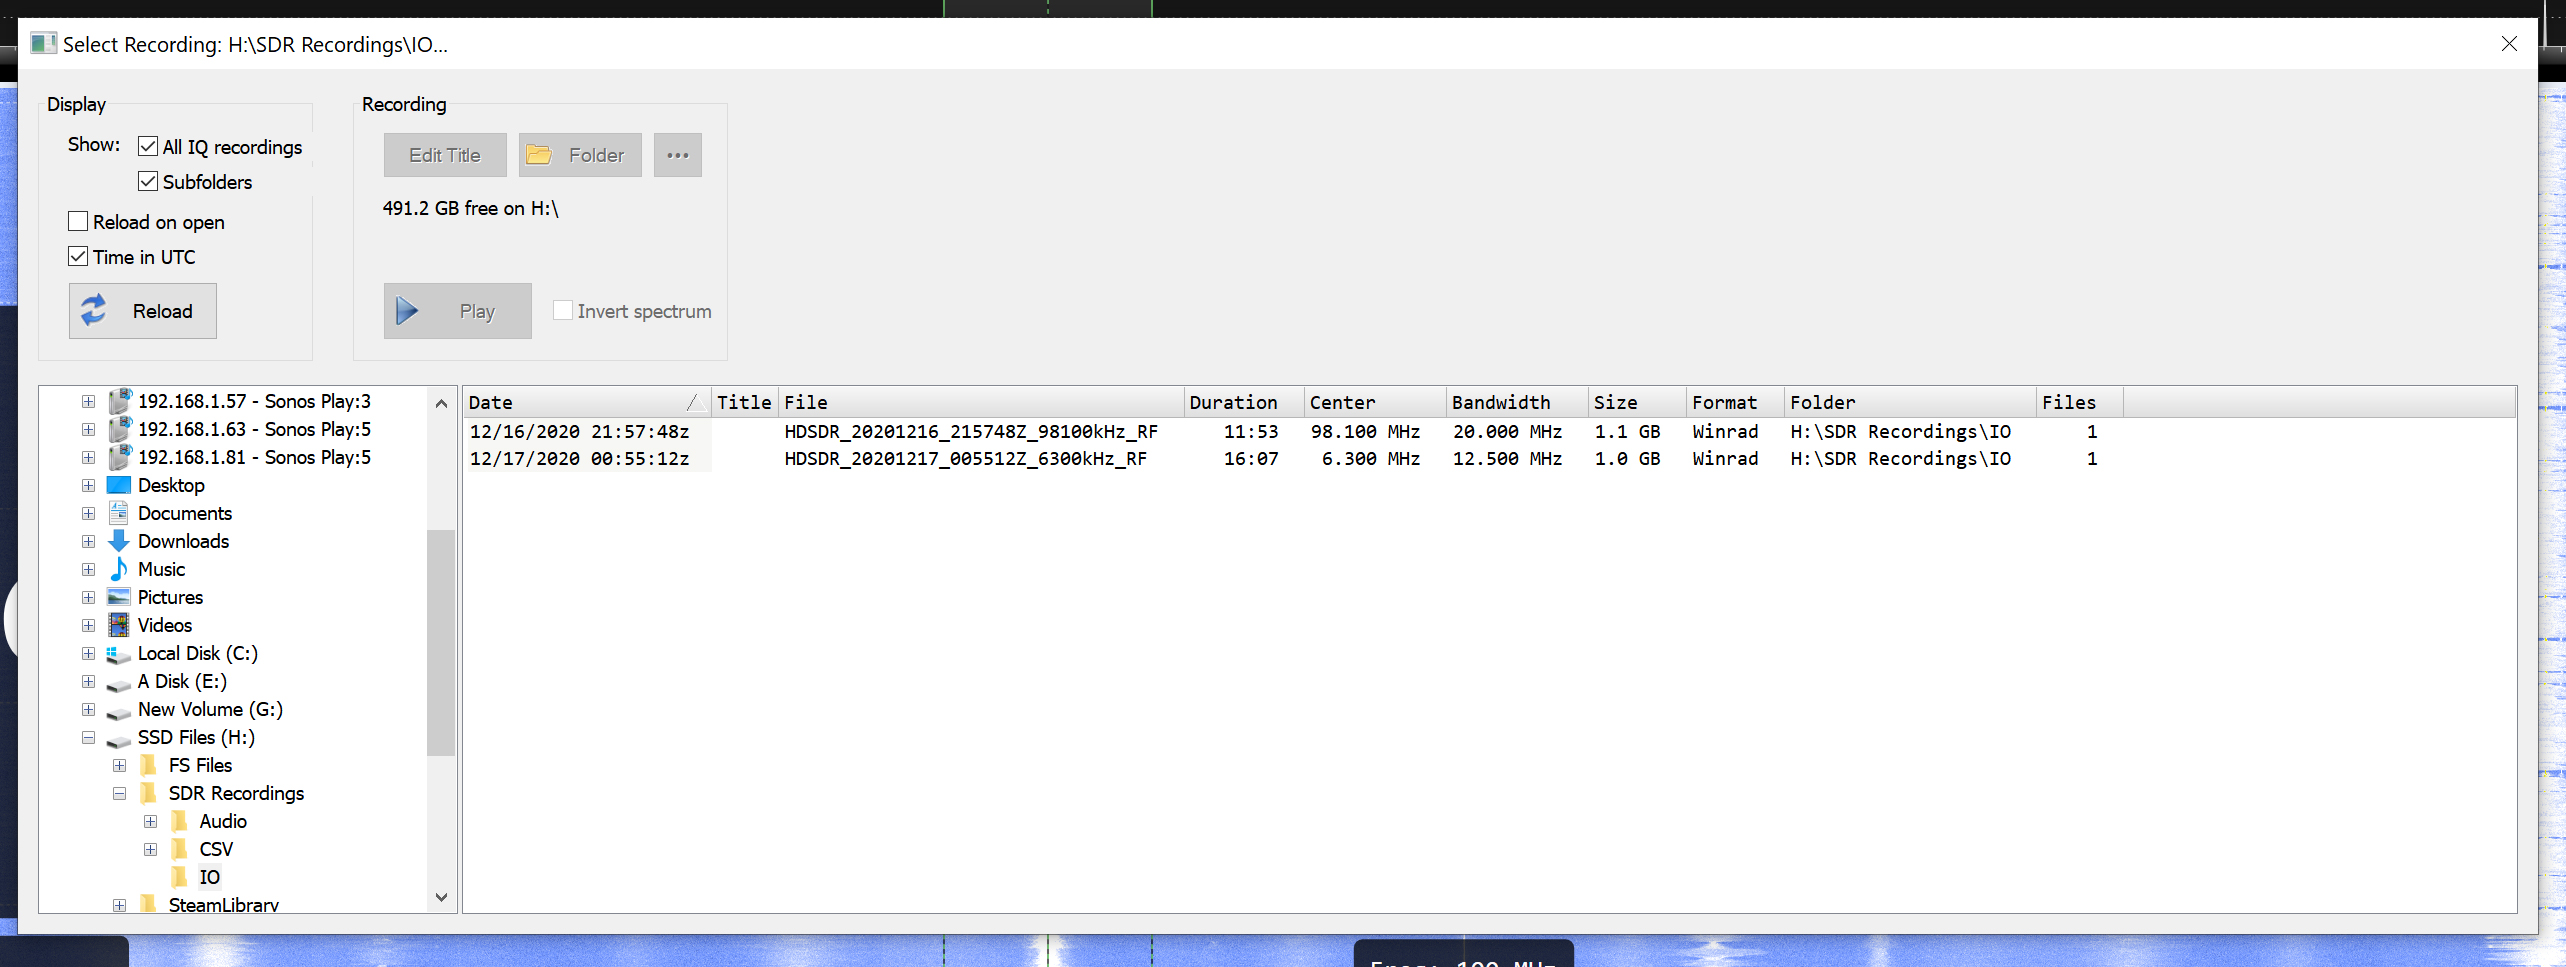Select the IO folder icon
The image size is (2566, 967).
tap(179, 877)
